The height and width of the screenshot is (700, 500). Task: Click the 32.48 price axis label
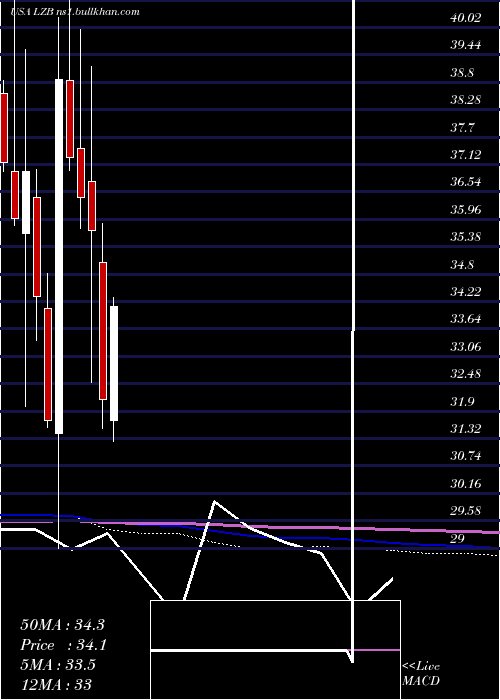click(466, 374)
